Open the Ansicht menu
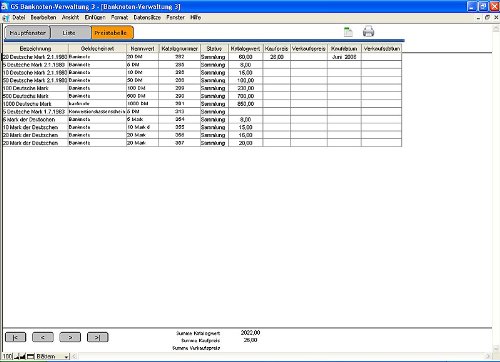 [x=70, y=17]
